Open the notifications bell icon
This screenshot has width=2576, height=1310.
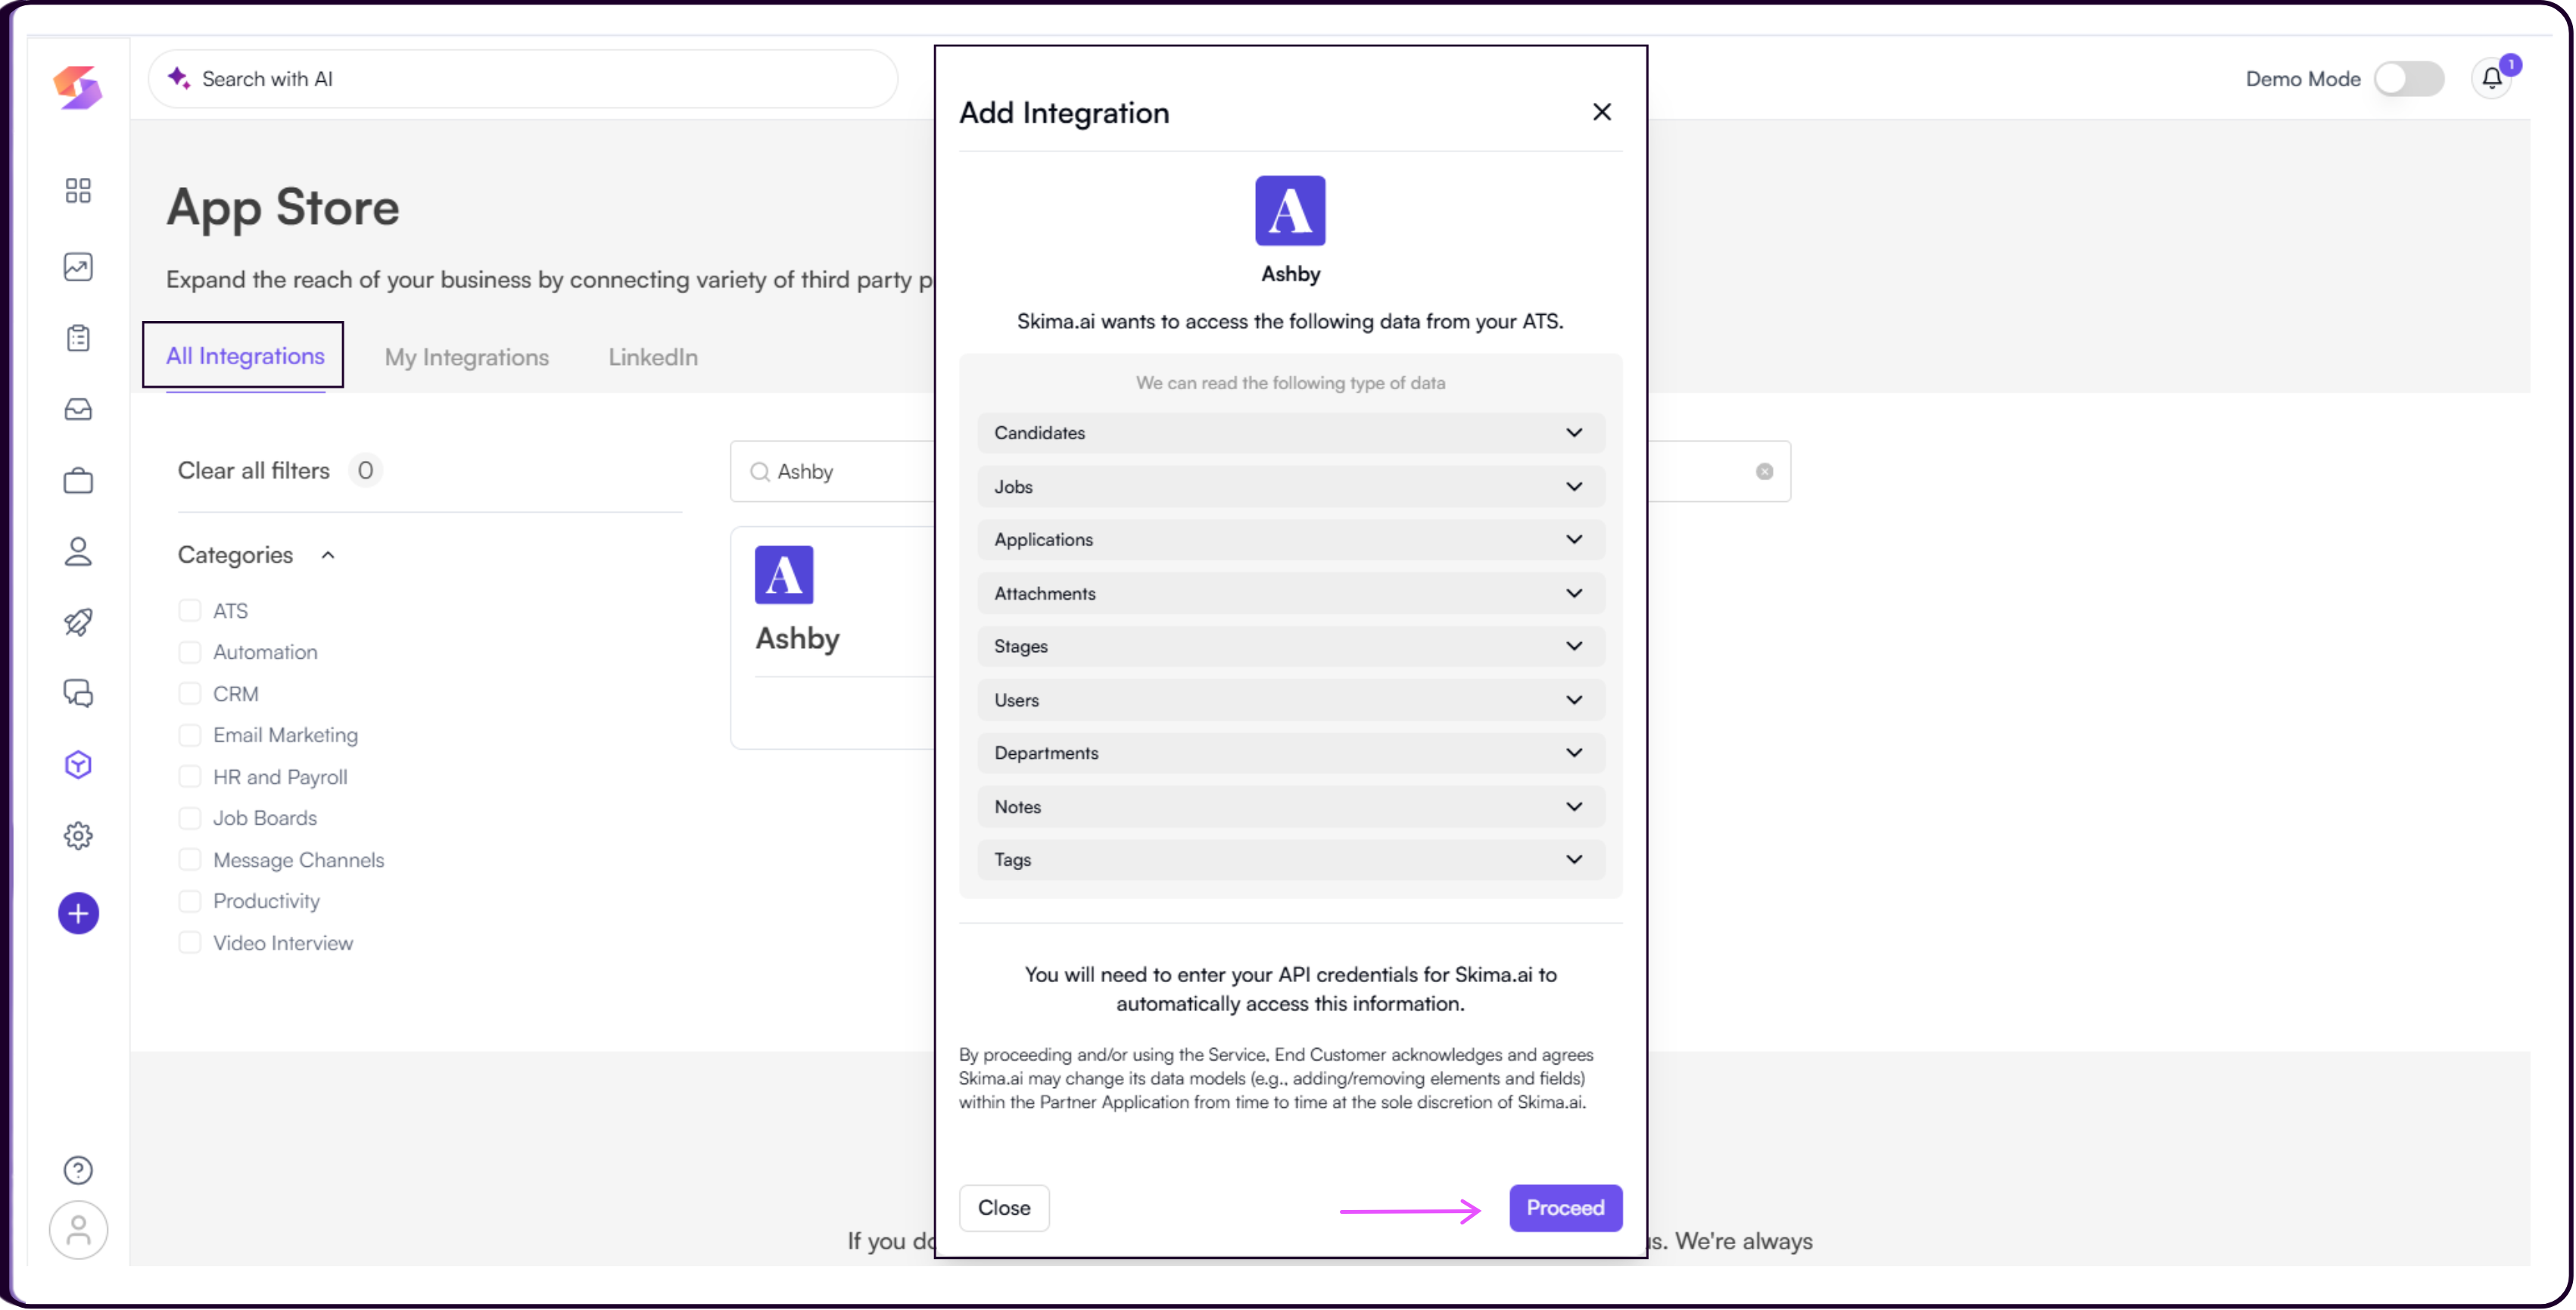coord(2492,79)
